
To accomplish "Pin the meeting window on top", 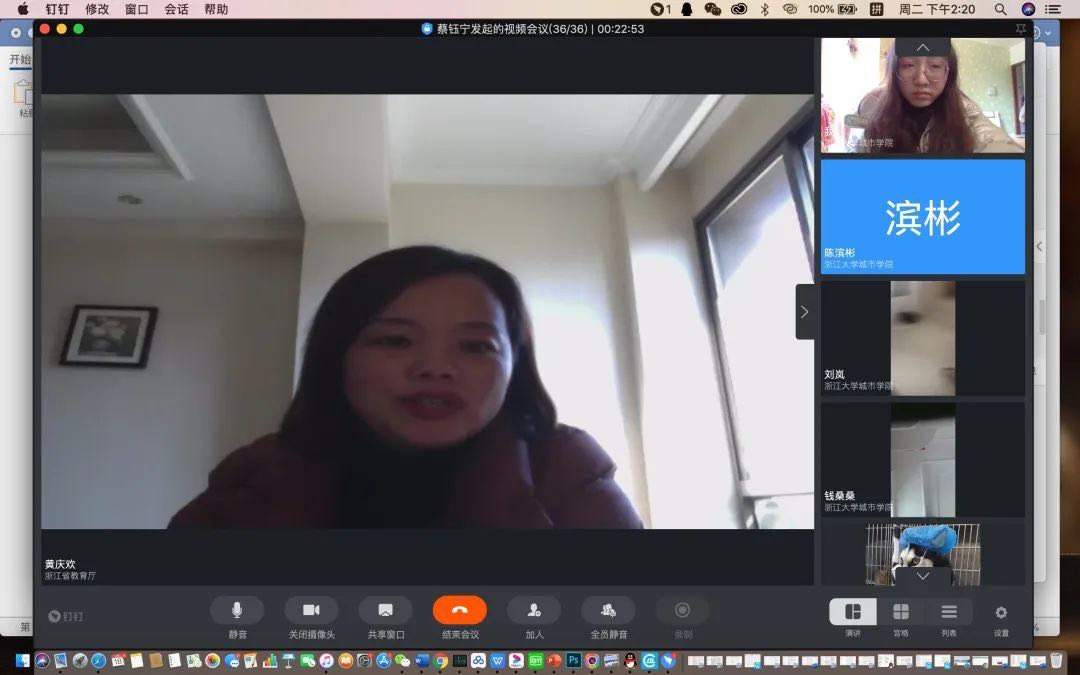I will coord(1021,29).
